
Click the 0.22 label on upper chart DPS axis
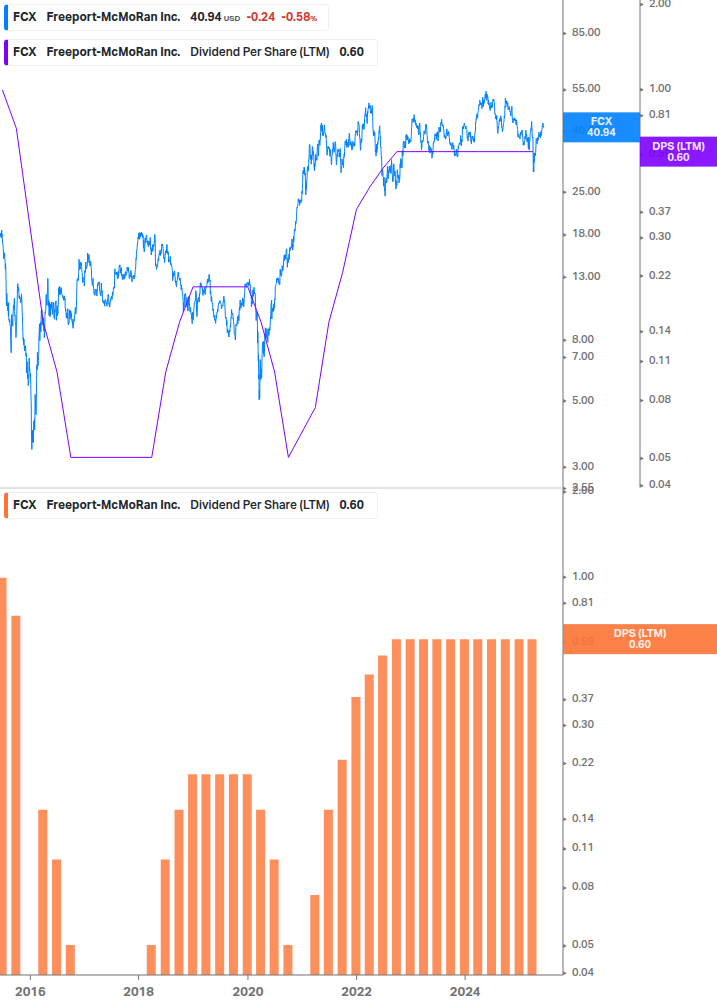point(660,276)
